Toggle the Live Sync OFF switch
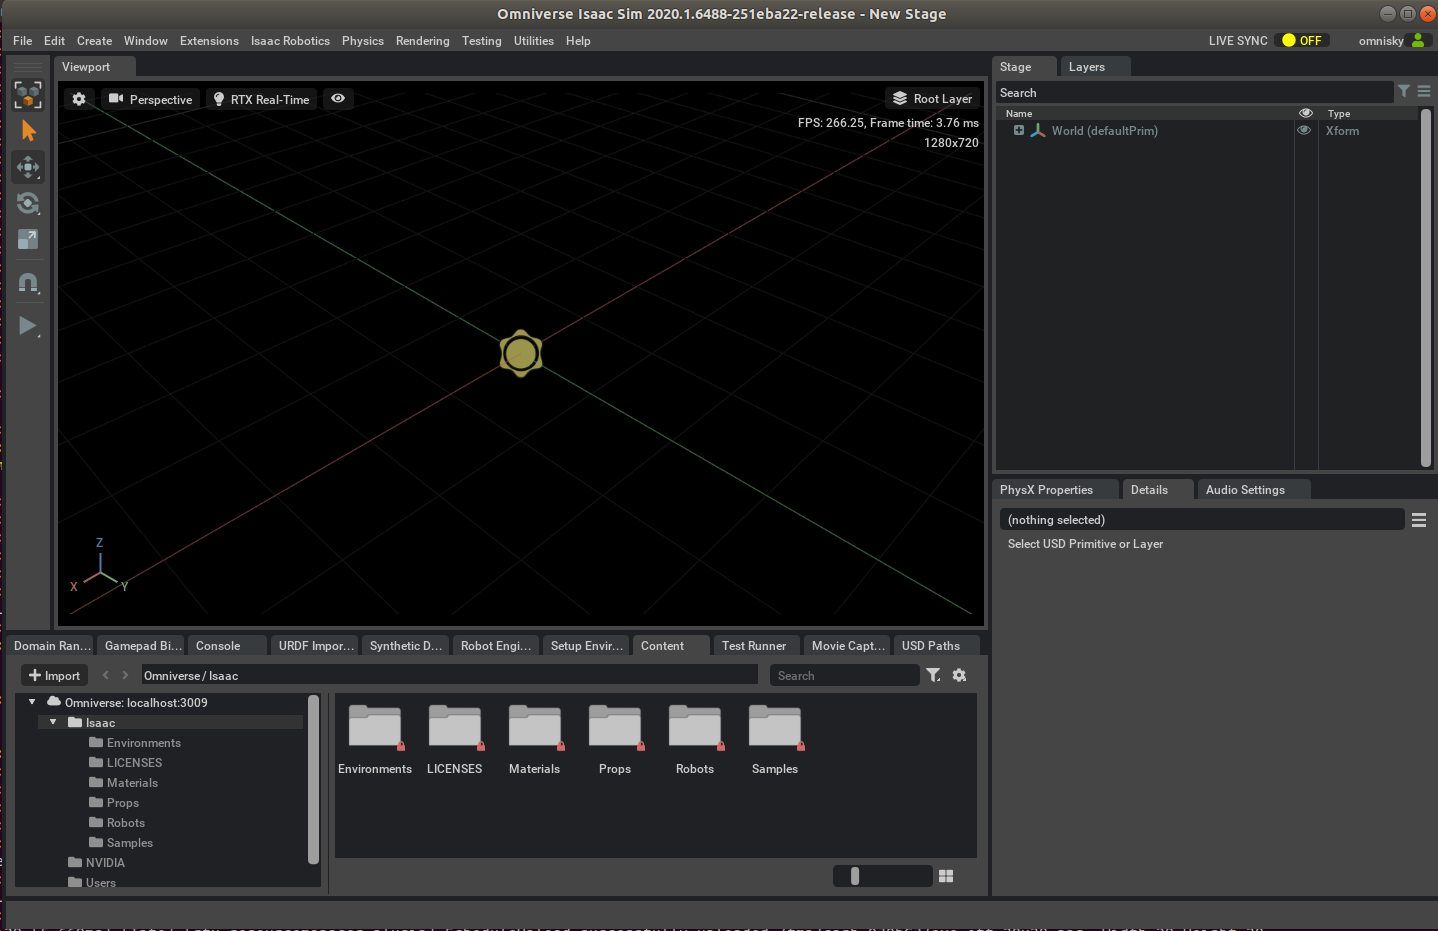Viewport: 1438px width, 931px height. click(1302, 41)
